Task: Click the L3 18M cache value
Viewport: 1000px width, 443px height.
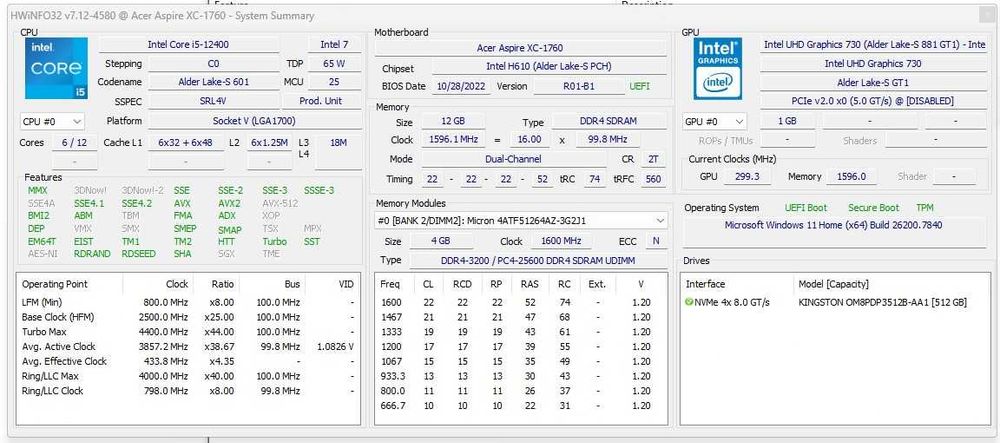Action: click(339, 143)
